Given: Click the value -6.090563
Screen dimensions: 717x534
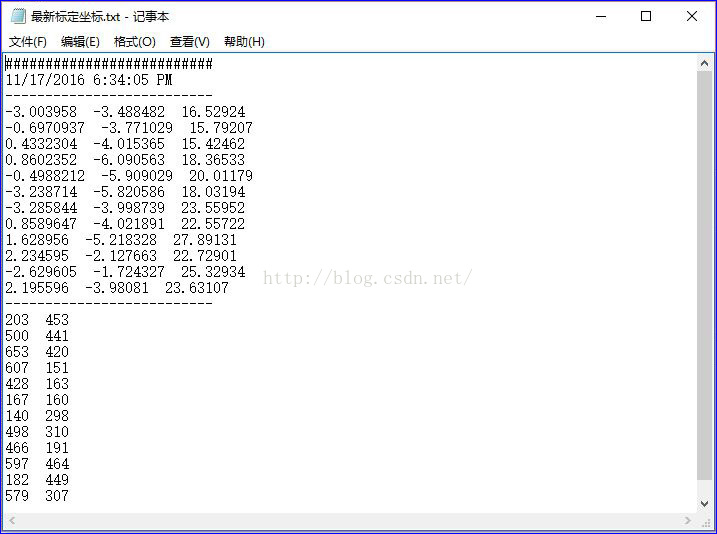Looking at the screenshot, I should coord(129,160).
